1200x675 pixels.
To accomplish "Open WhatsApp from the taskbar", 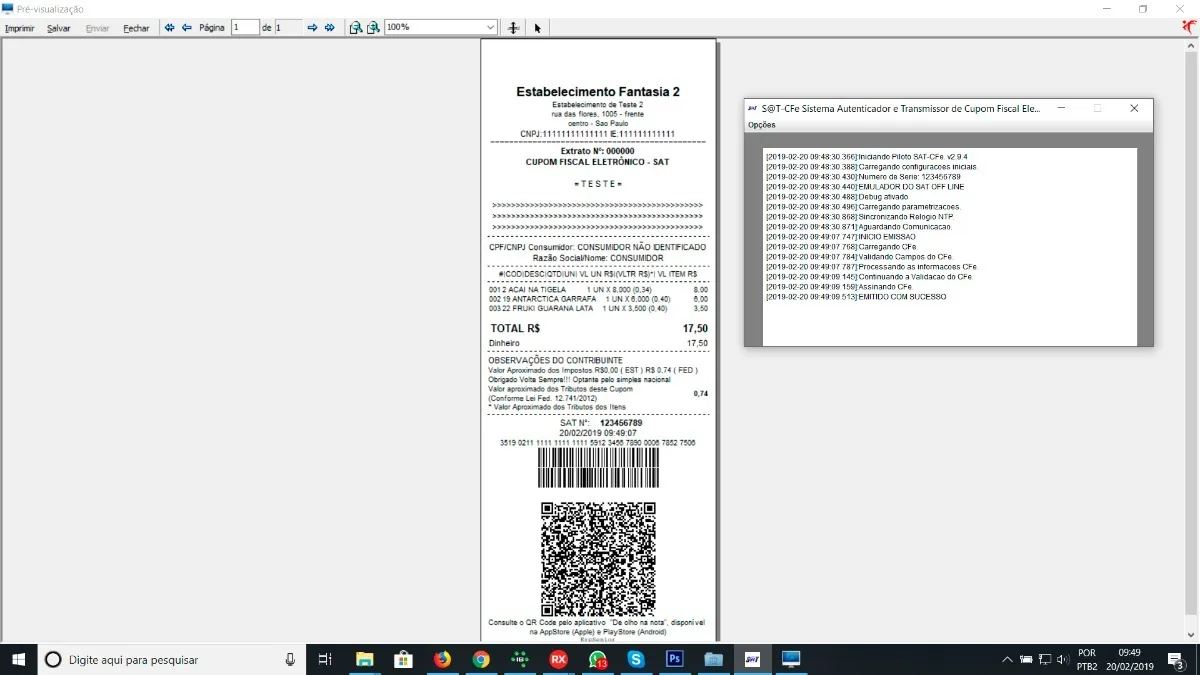I will pos(597,660).
